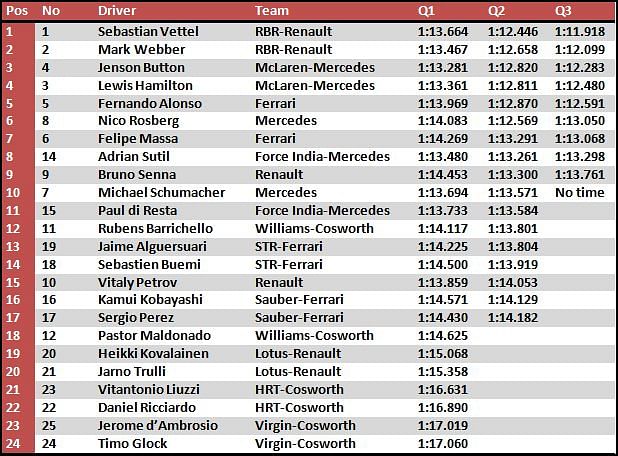This screenshot has width=618, height=456.
Task: Select Daniel Ricciardo's driver name
Action: 147,408
